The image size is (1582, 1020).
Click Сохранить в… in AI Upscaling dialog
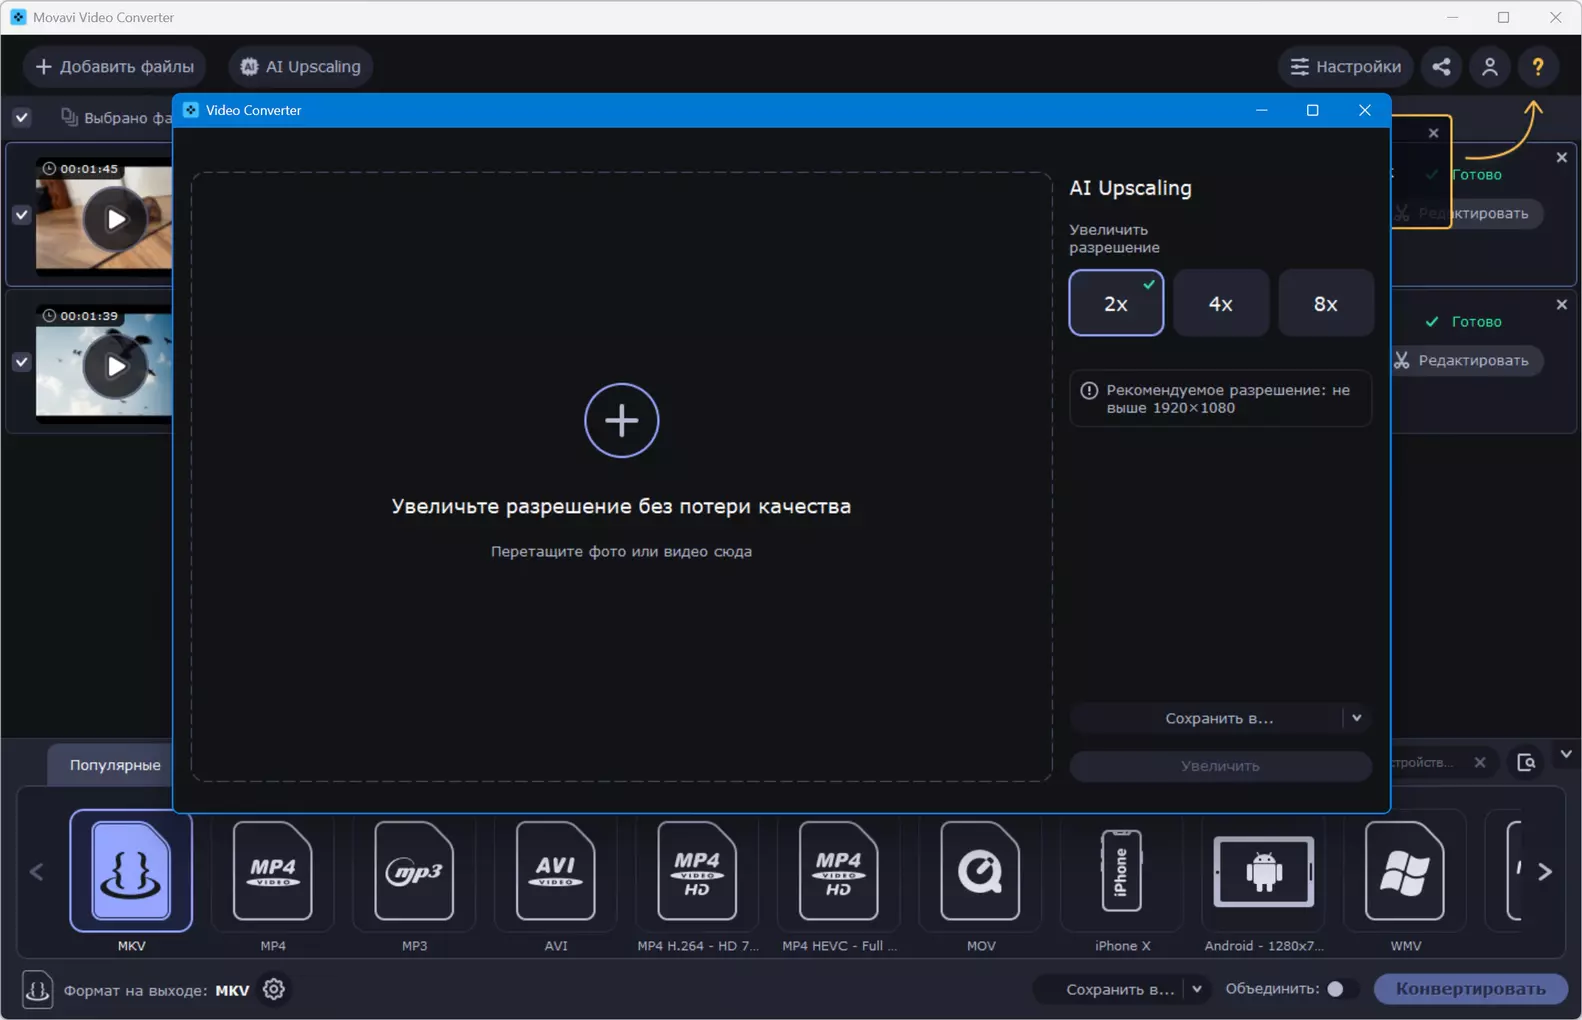click(1207, 718)
